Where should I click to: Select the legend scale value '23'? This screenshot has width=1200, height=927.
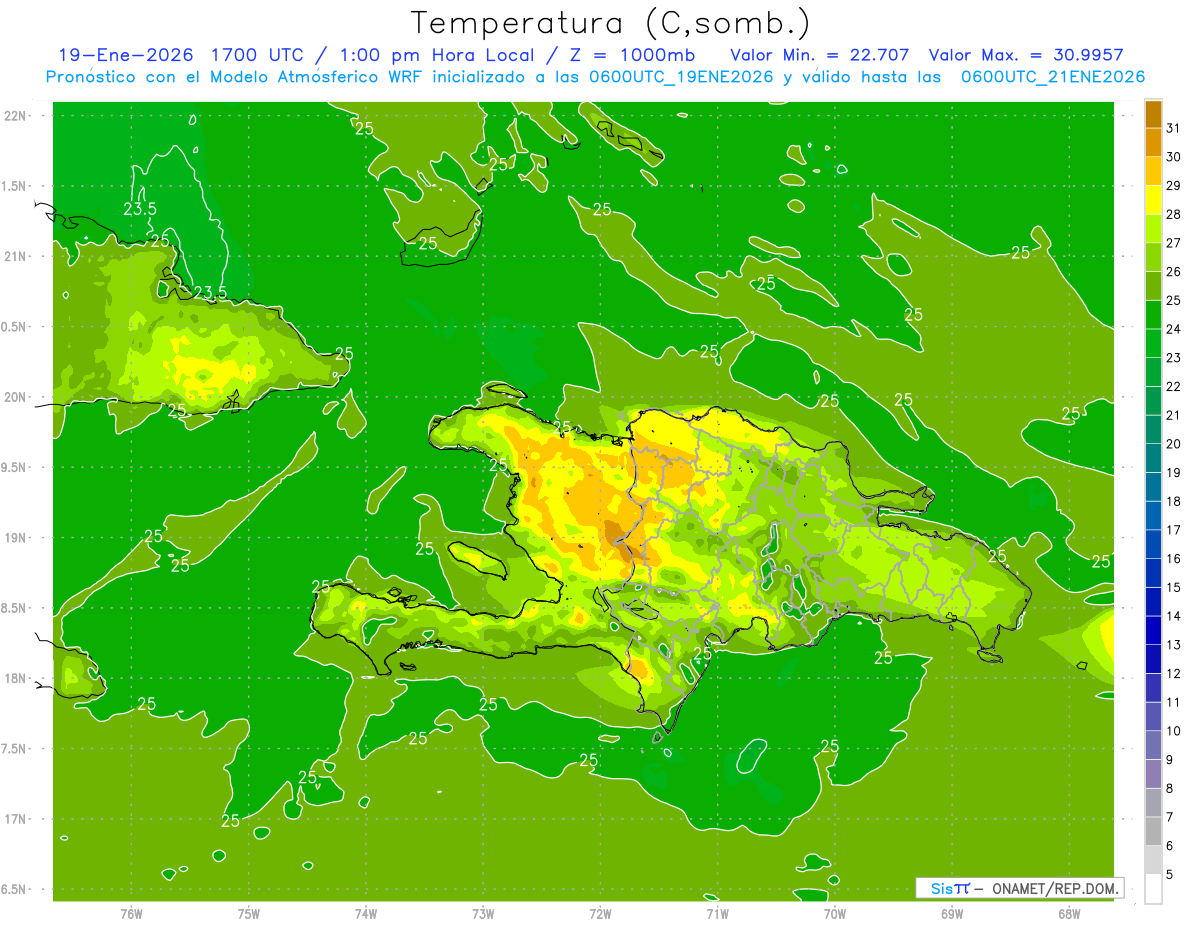(1174, 357)
